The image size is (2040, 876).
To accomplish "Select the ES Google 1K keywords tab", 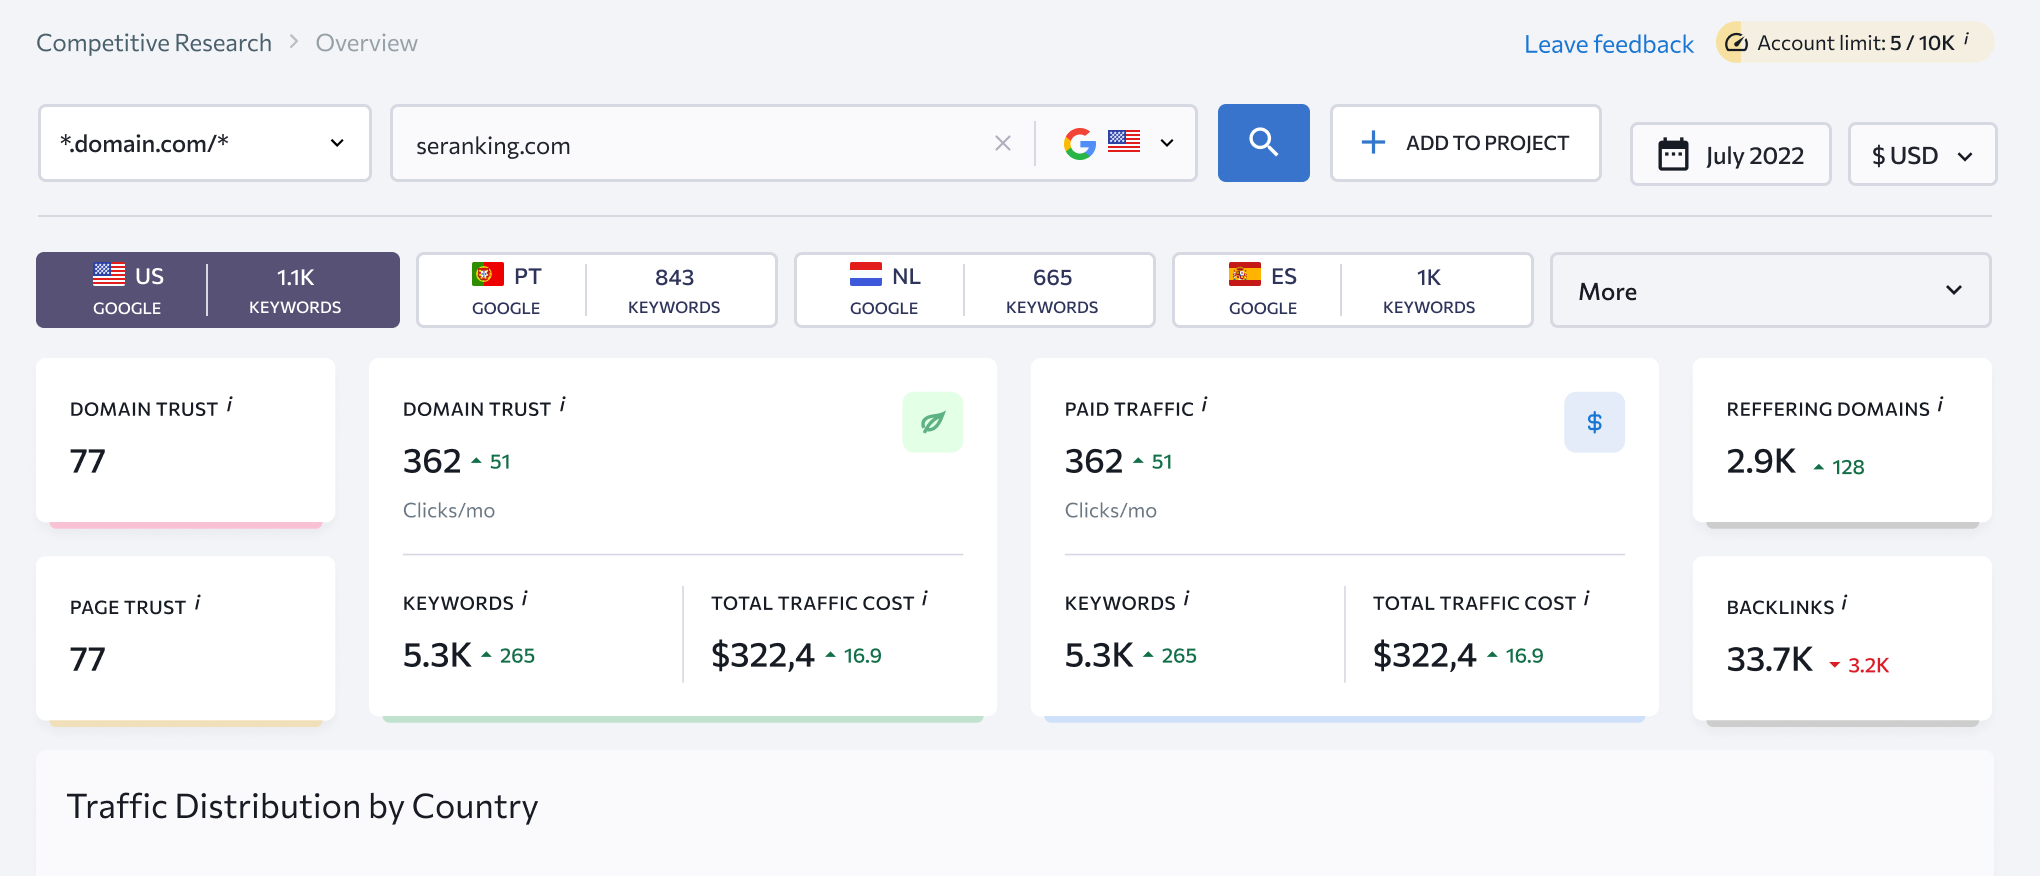I will click(1353, 290).
